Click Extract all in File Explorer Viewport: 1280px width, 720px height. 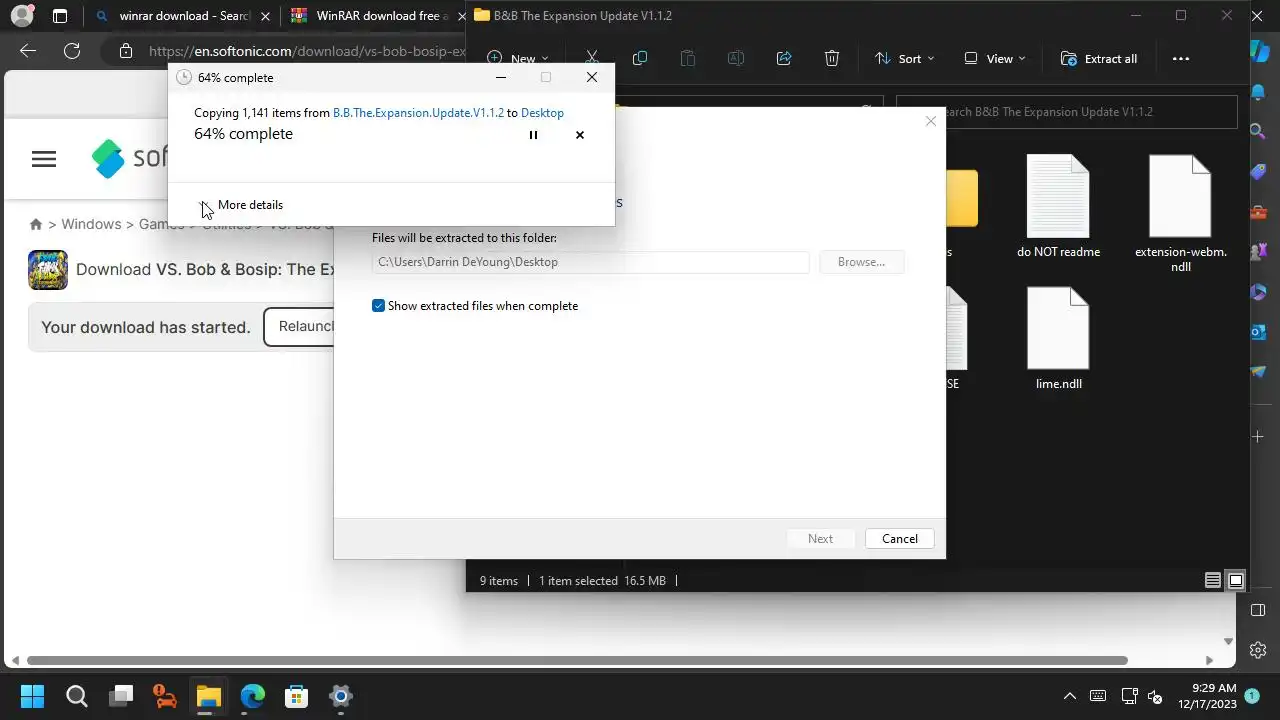pos(1099,59)
